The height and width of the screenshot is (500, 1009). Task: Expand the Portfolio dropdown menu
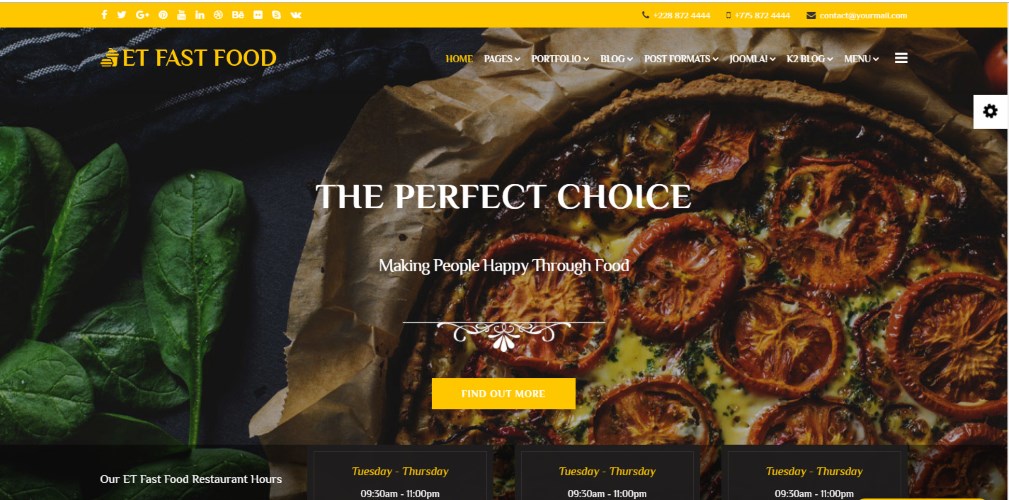tap(560, 59)
